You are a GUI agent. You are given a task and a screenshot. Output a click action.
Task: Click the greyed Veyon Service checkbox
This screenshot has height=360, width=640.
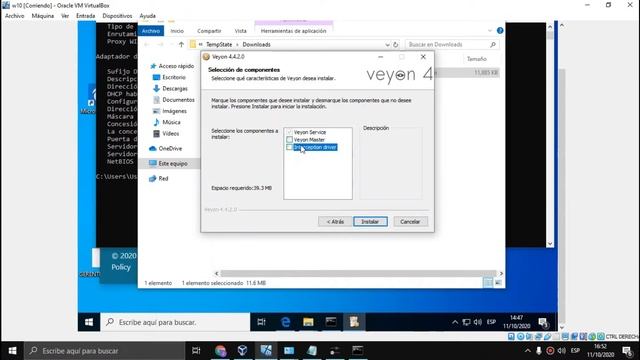289,132
